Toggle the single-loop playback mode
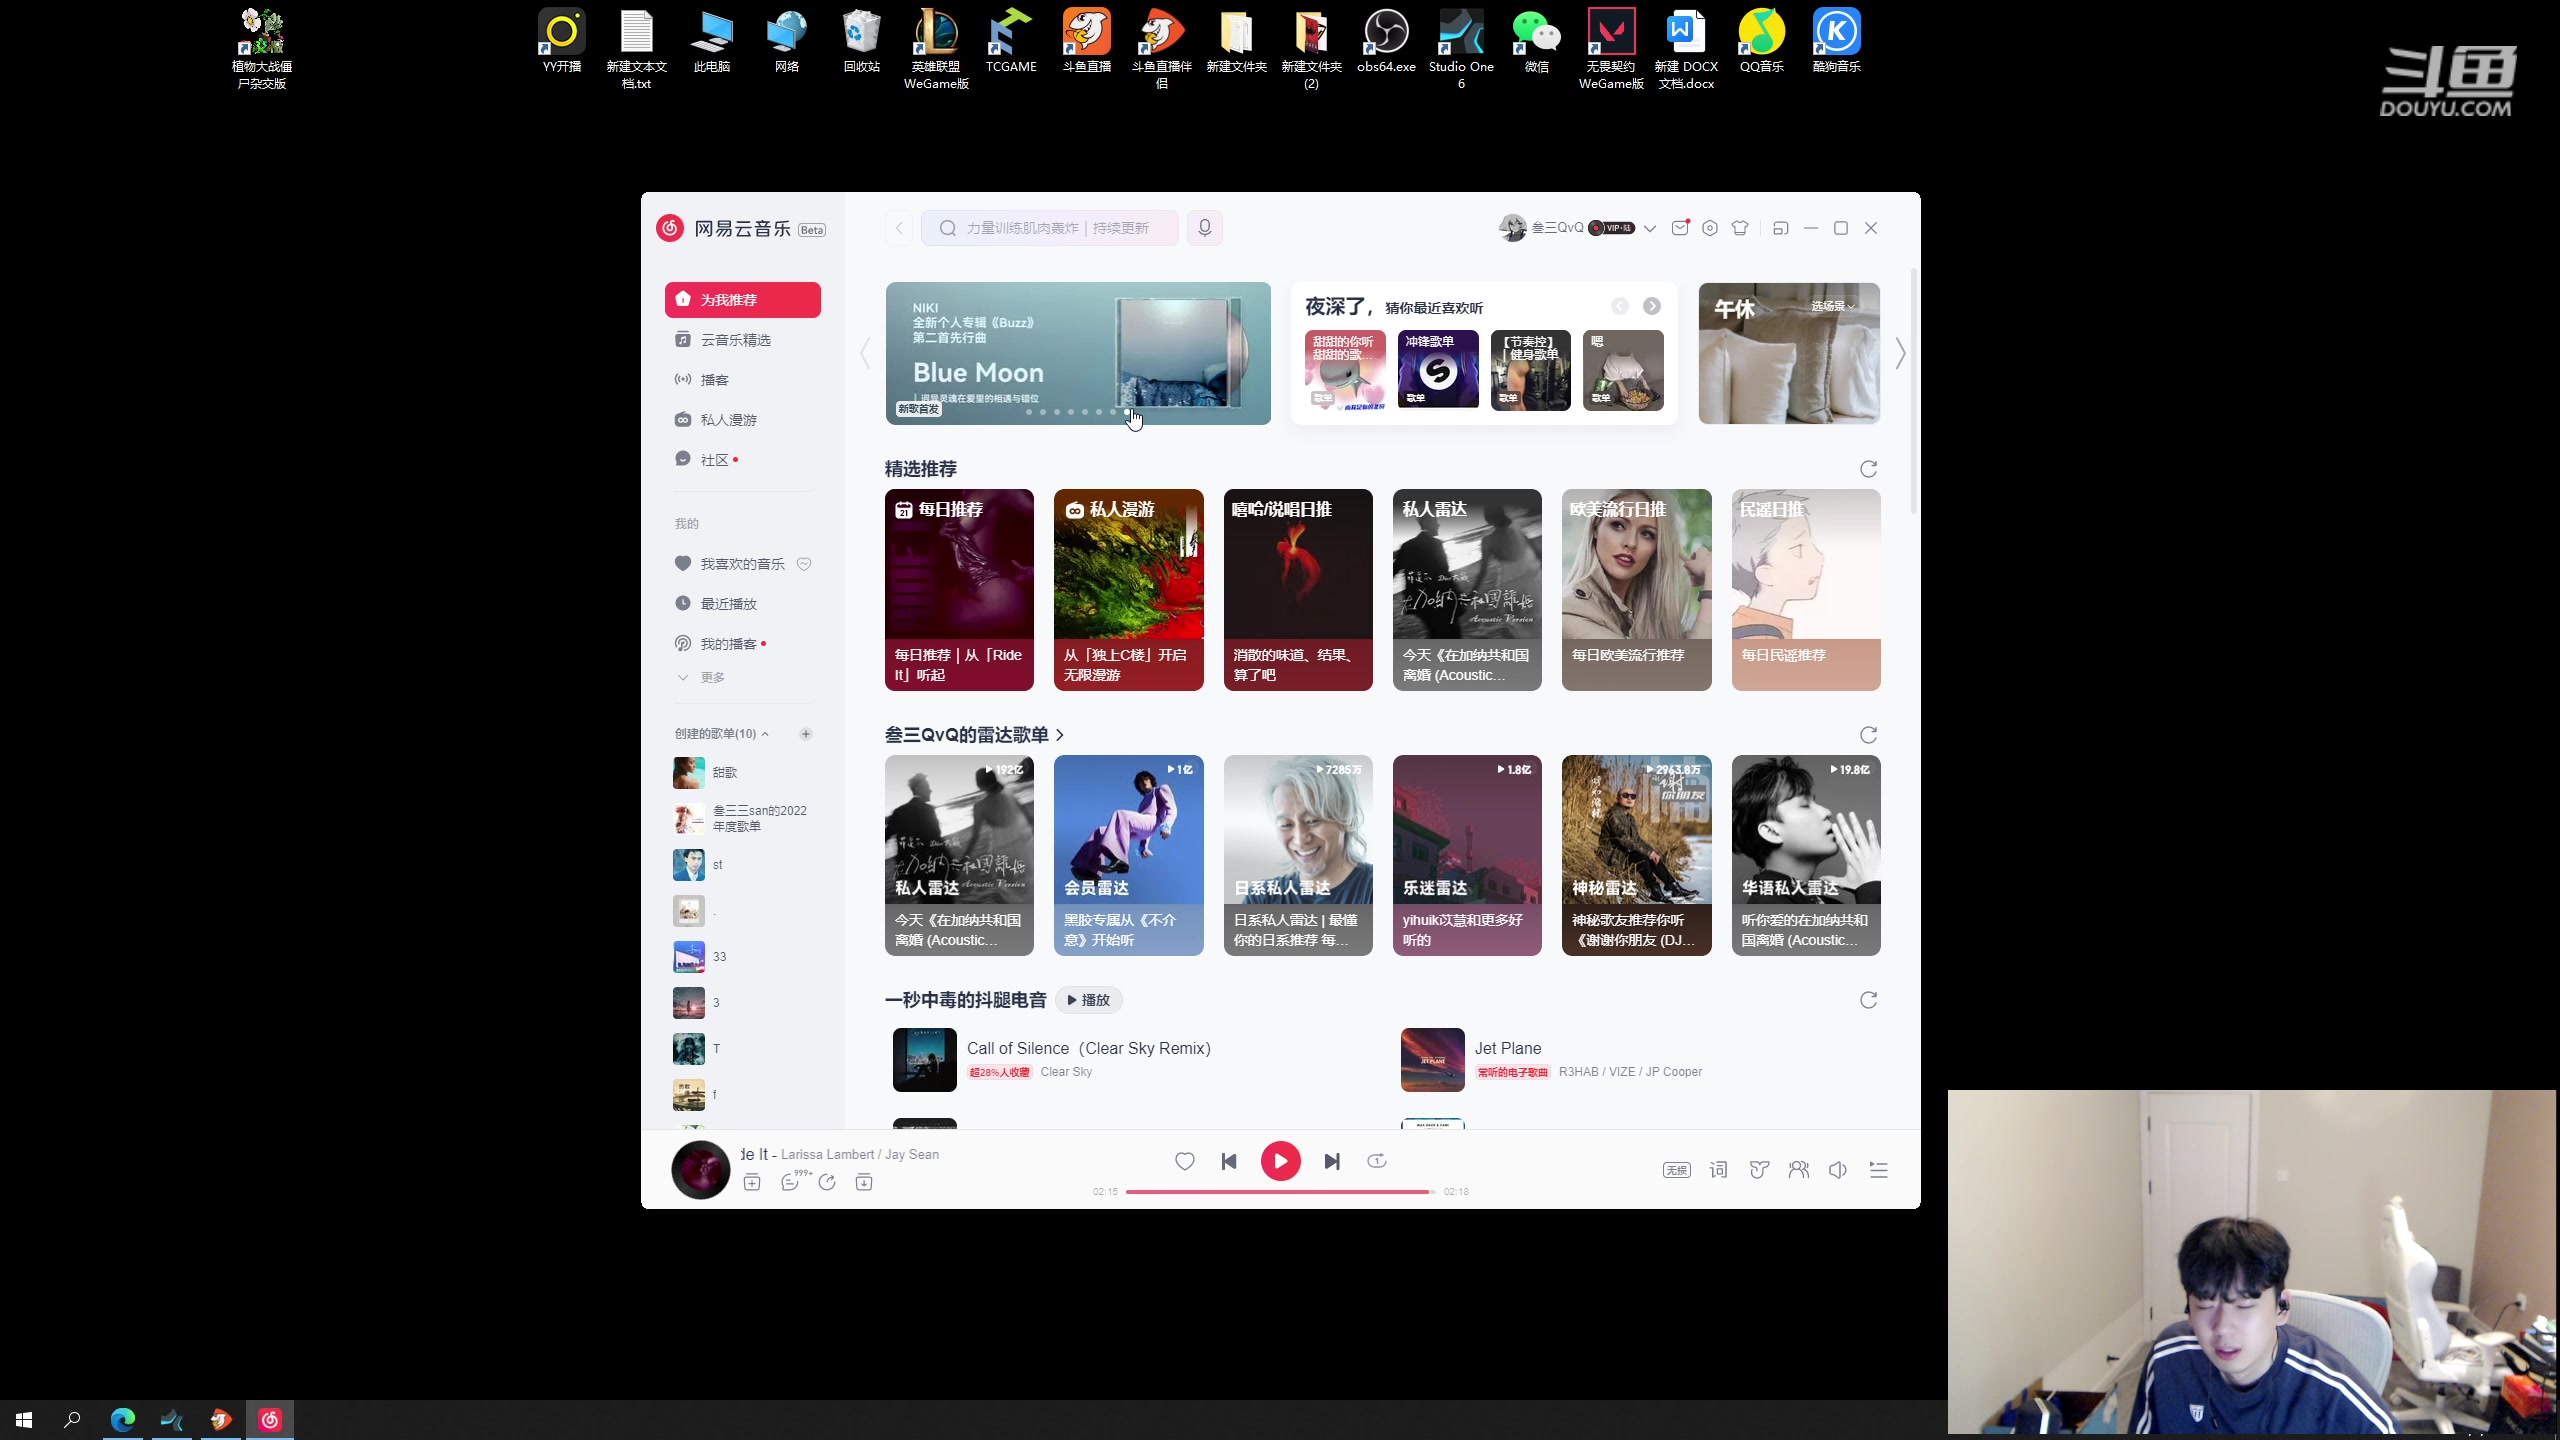This screenshot has height=1440, width=2560. click(x=1377, y=1161)
